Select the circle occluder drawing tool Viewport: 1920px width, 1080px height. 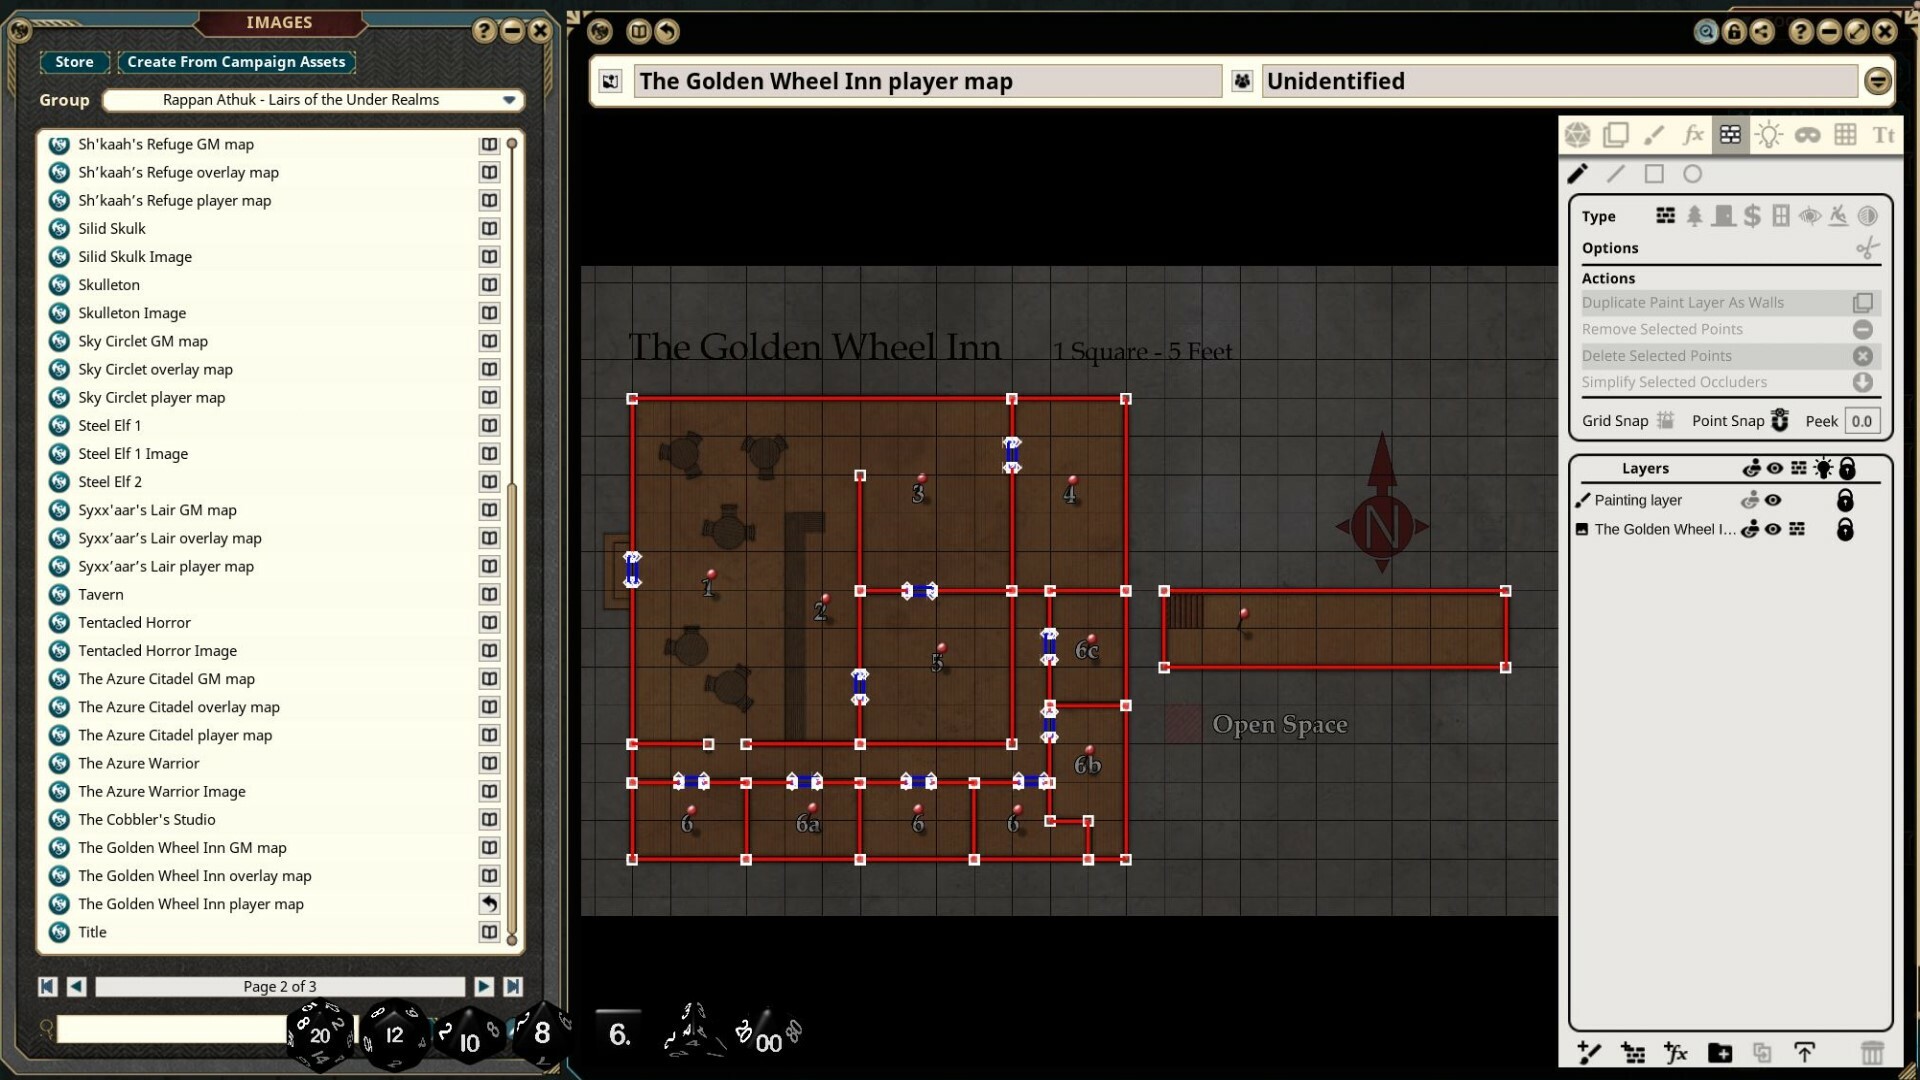tap(1692, 174)
